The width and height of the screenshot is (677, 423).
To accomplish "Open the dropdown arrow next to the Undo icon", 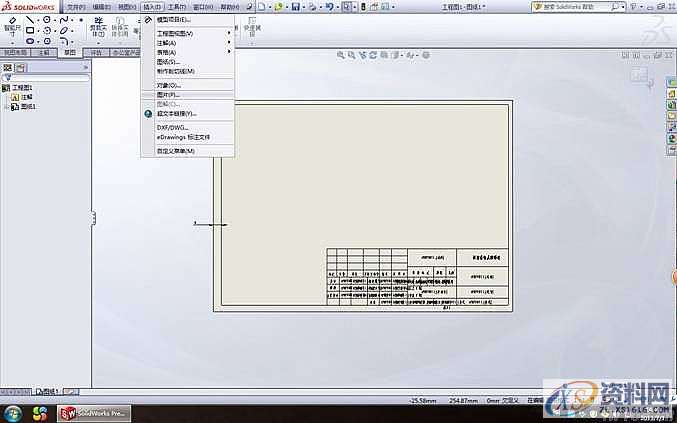I will point(337,7).
